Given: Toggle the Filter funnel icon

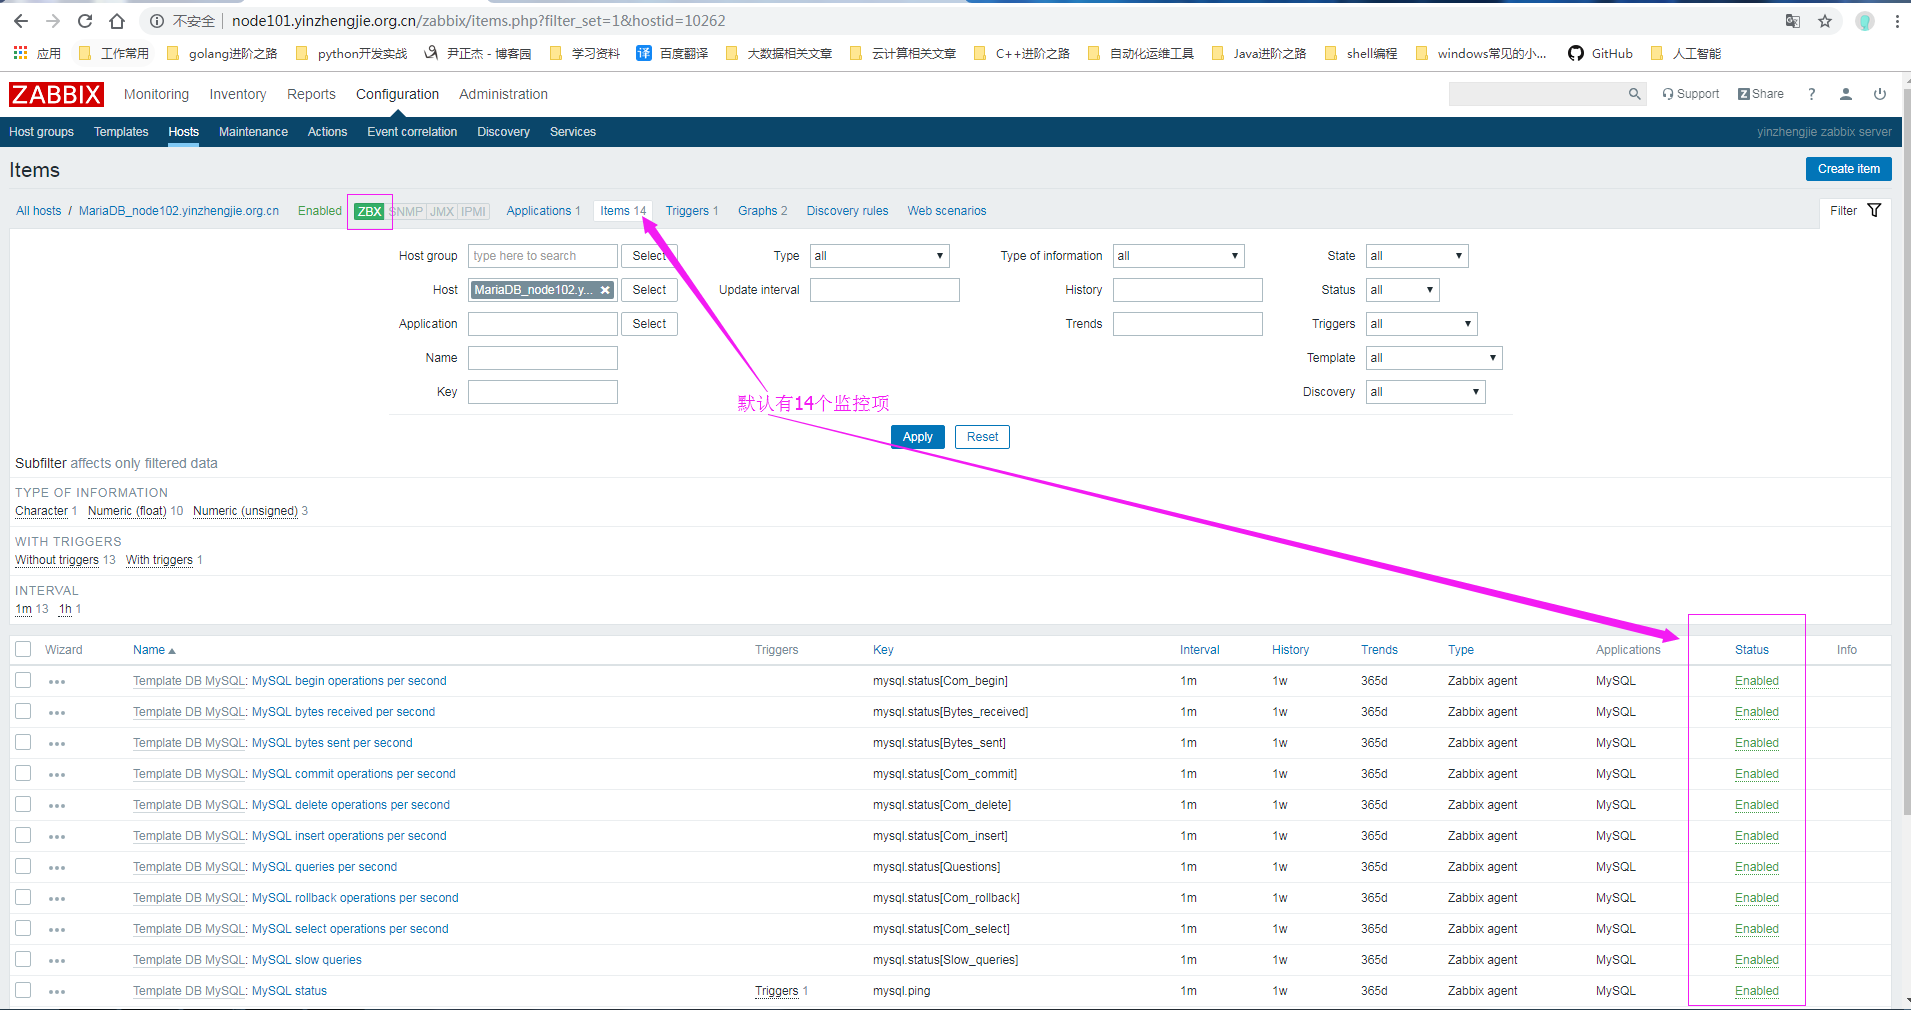Looking at the screenshot, I should click(x=1874, y=210).
